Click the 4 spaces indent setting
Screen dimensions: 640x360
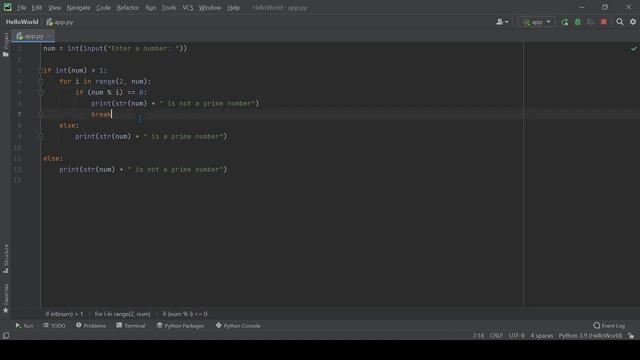pyautogui.click(x=542, y=336)
